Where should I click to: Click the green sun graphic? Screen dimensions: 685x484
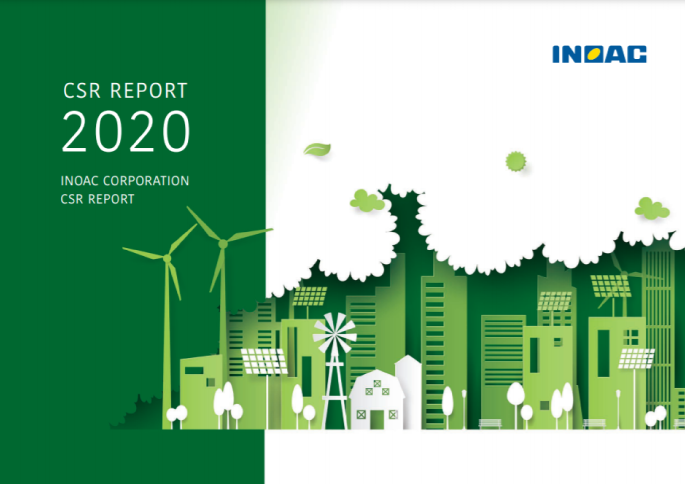pyautogui.click(x=515, y=161)
